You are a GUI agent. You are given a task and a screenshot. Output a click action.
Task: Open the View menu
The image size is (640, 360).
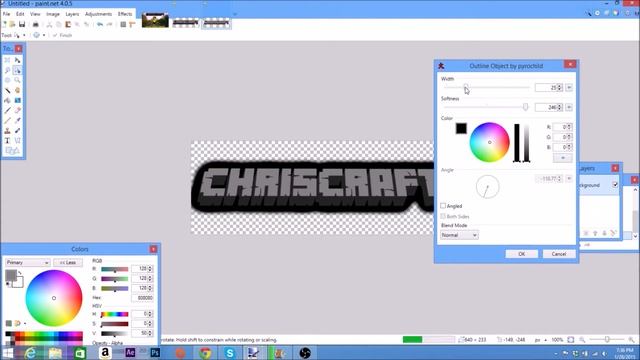click(35, 14)
